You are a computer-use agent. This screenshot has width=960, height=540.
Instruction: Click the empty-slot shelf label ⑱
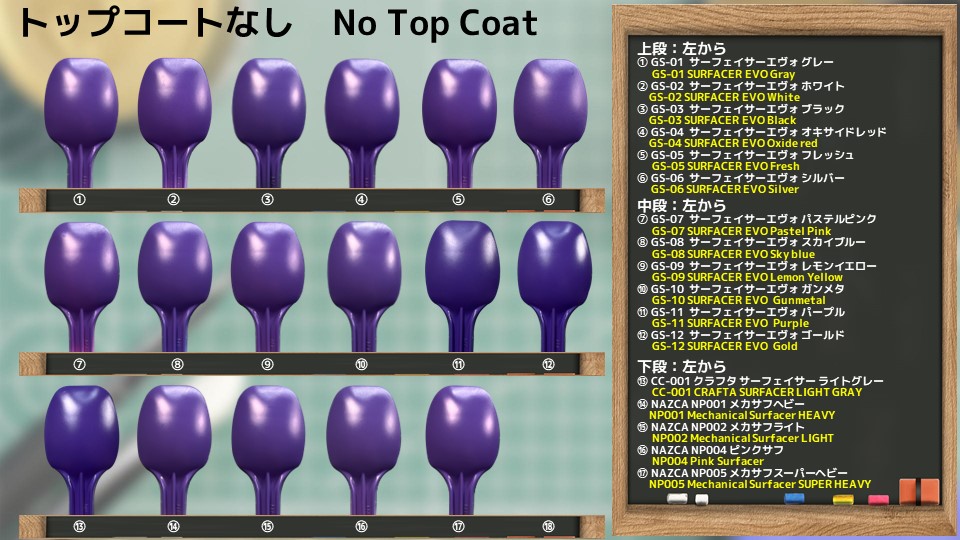point(549,526)
